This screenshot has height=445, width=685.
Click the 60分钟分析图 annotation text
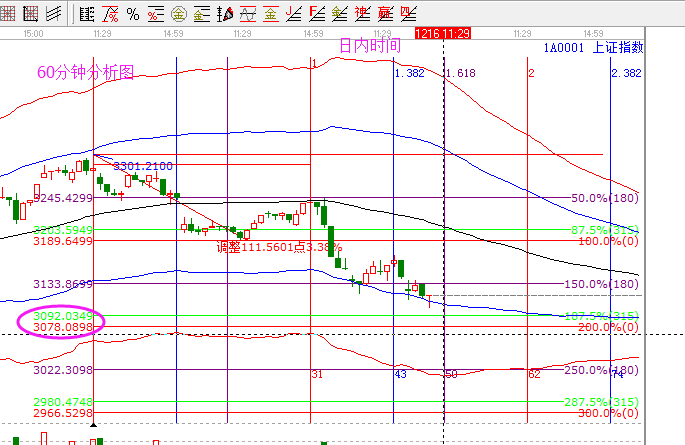pos(86,72)
